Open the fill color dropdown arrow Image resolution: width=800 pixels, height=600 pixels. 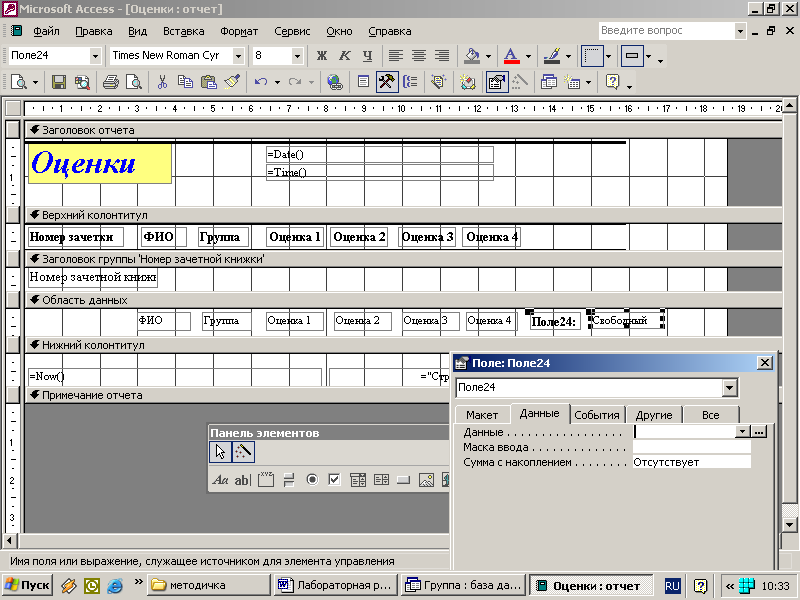[488, 56]
